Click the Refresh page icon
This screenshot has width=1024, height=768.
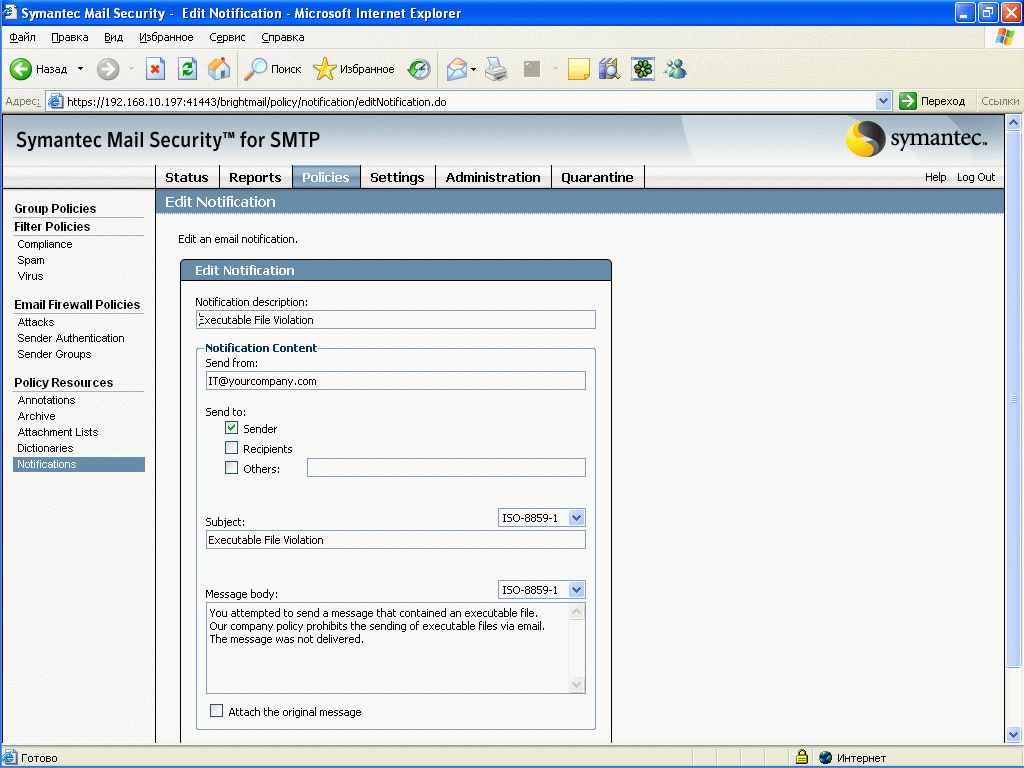click(187, 69)
